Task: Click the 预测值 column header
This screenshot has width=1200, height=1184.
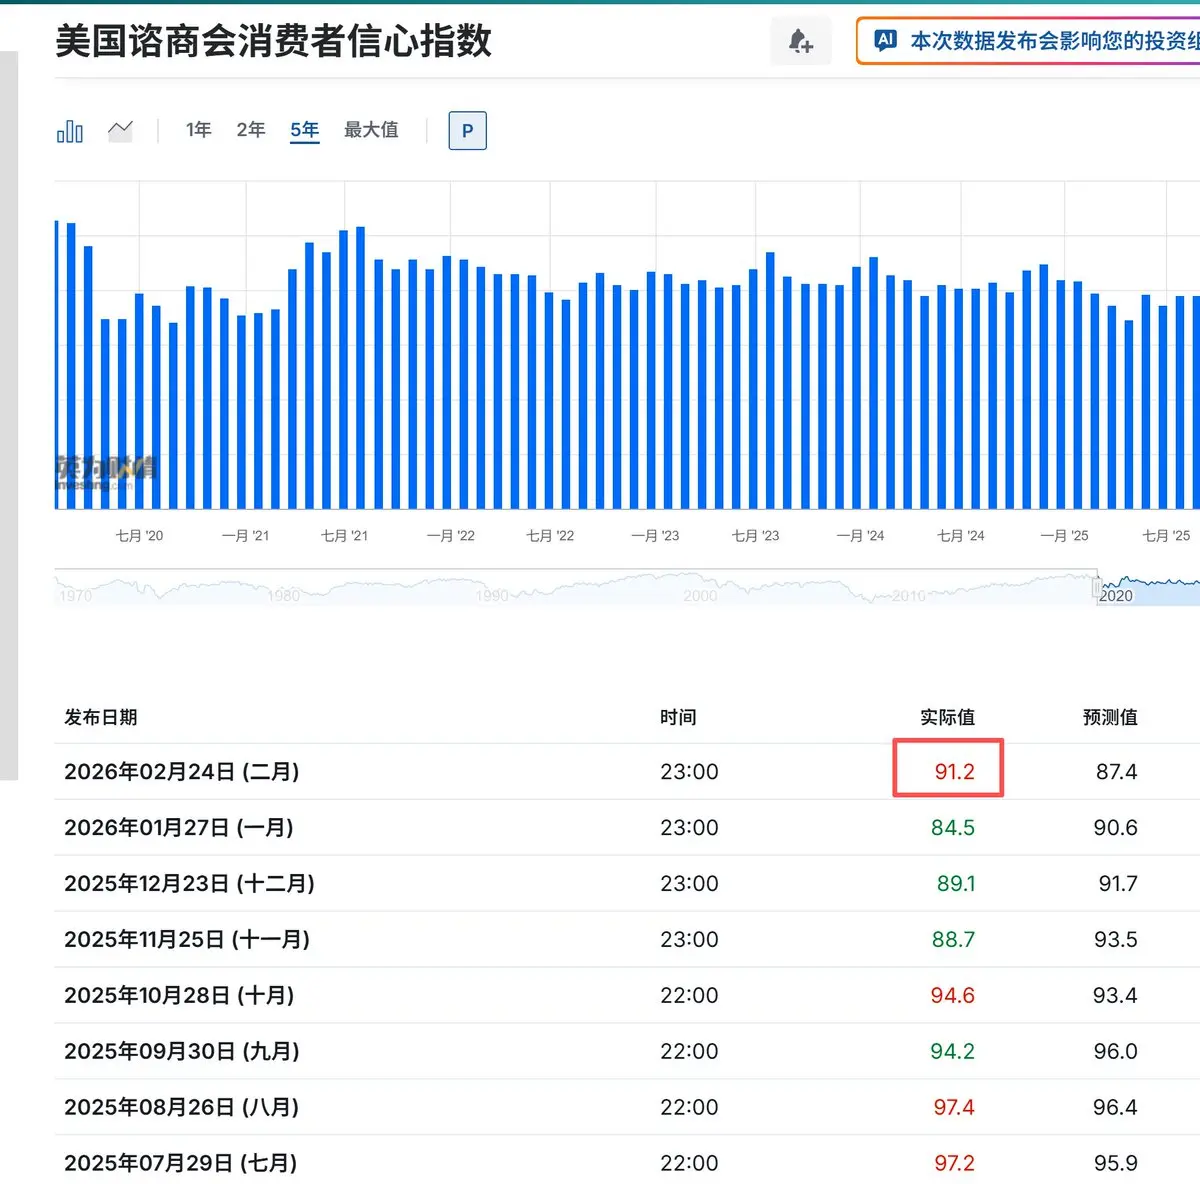Action: point(1109,717)
